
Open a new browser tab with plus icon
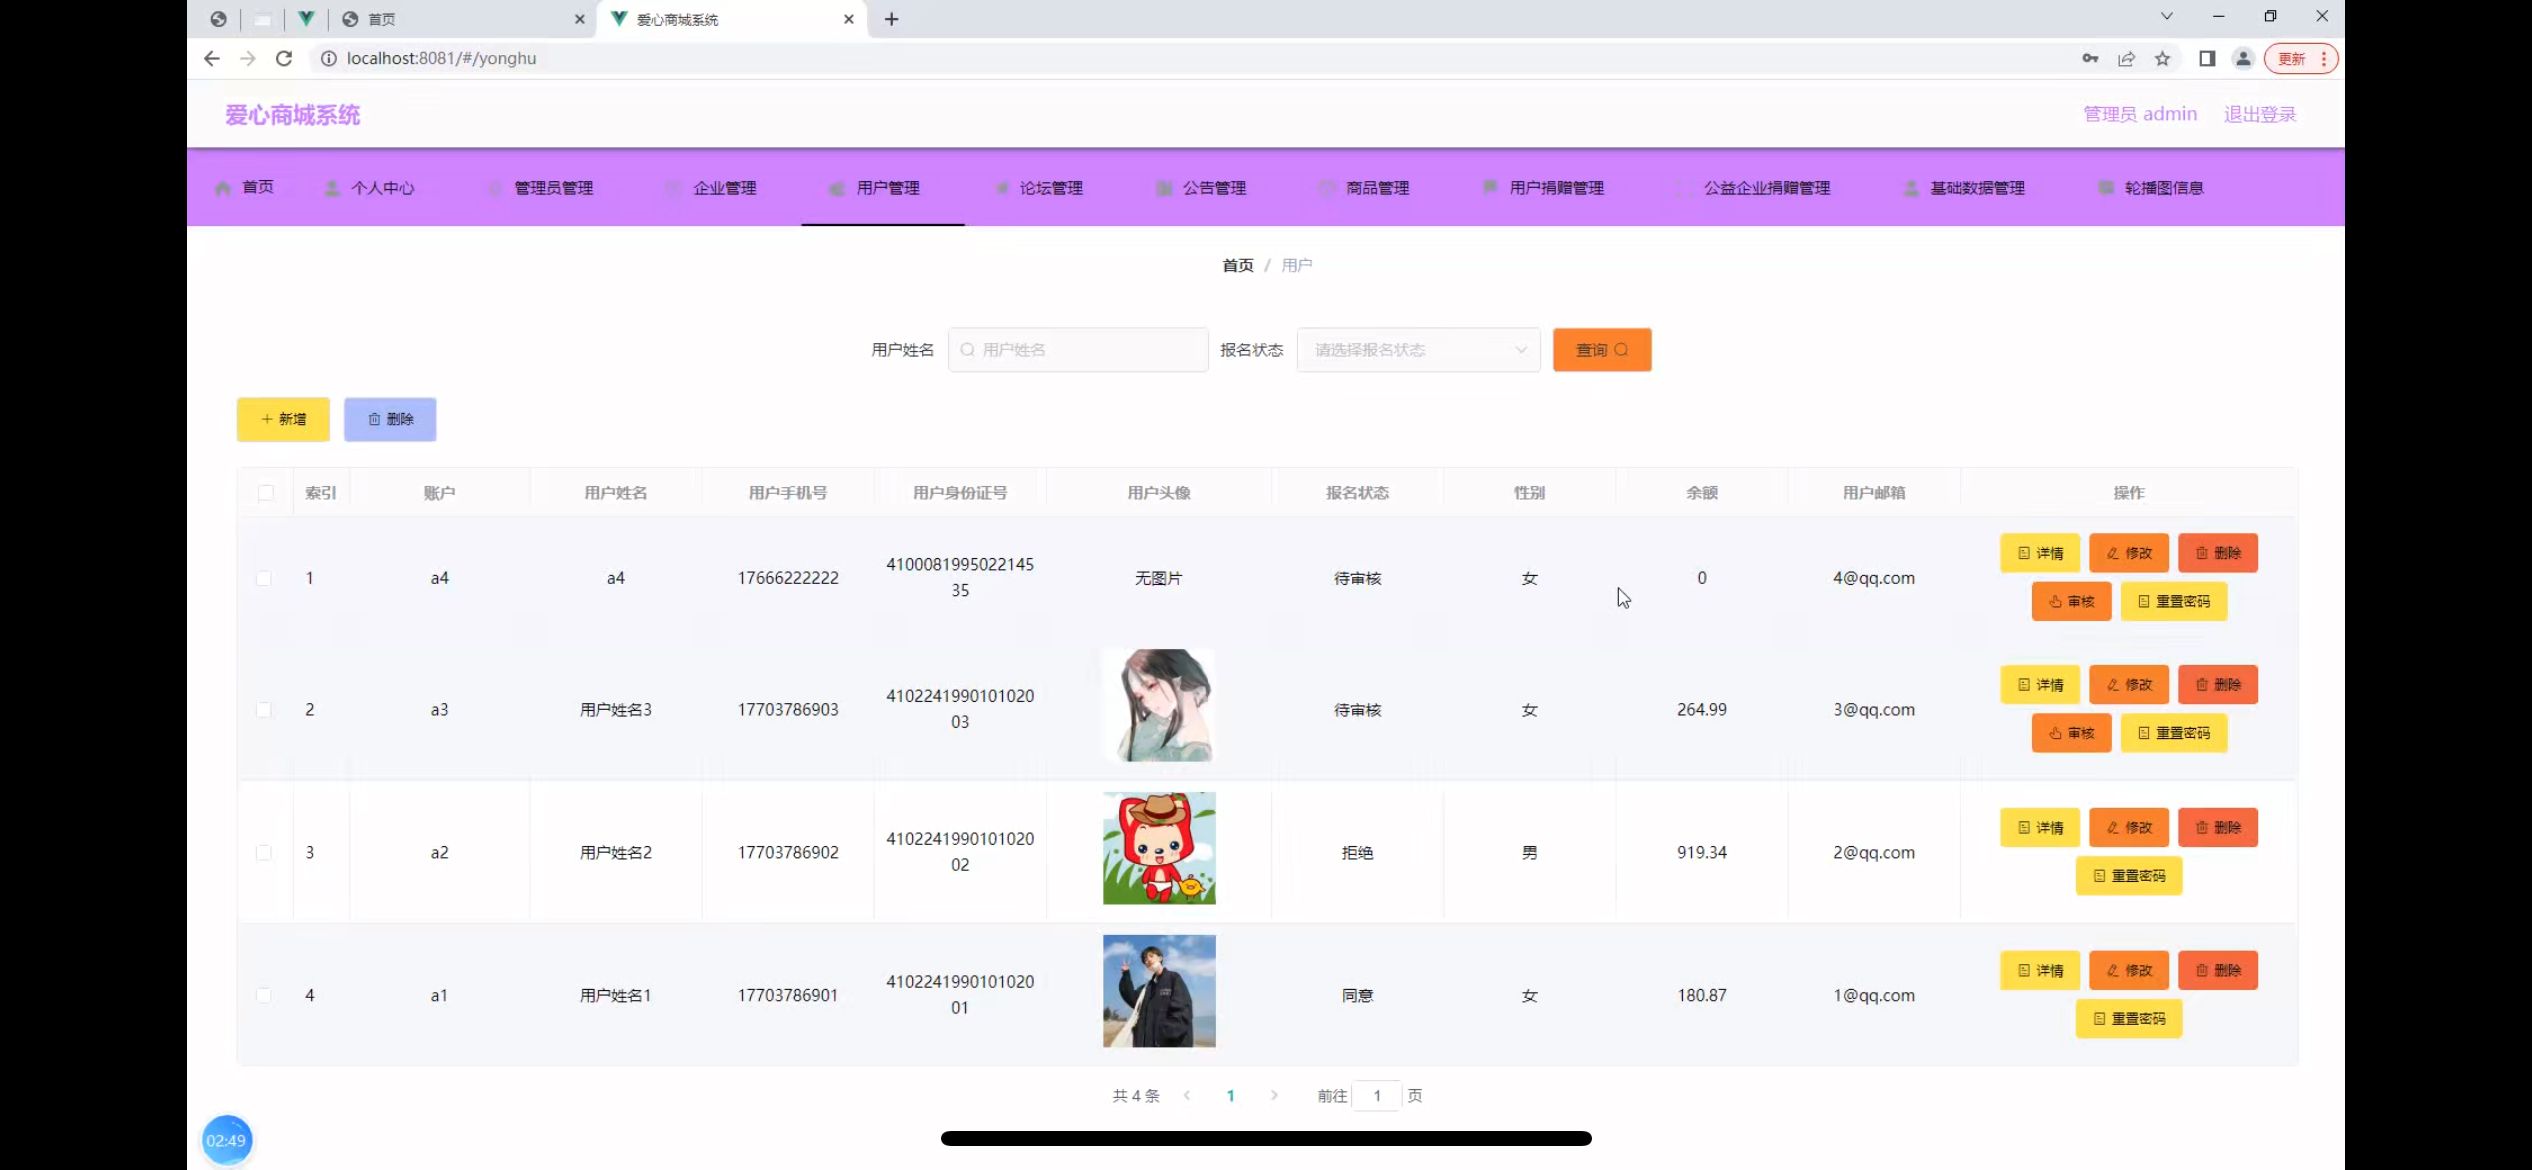click(891, 19)
